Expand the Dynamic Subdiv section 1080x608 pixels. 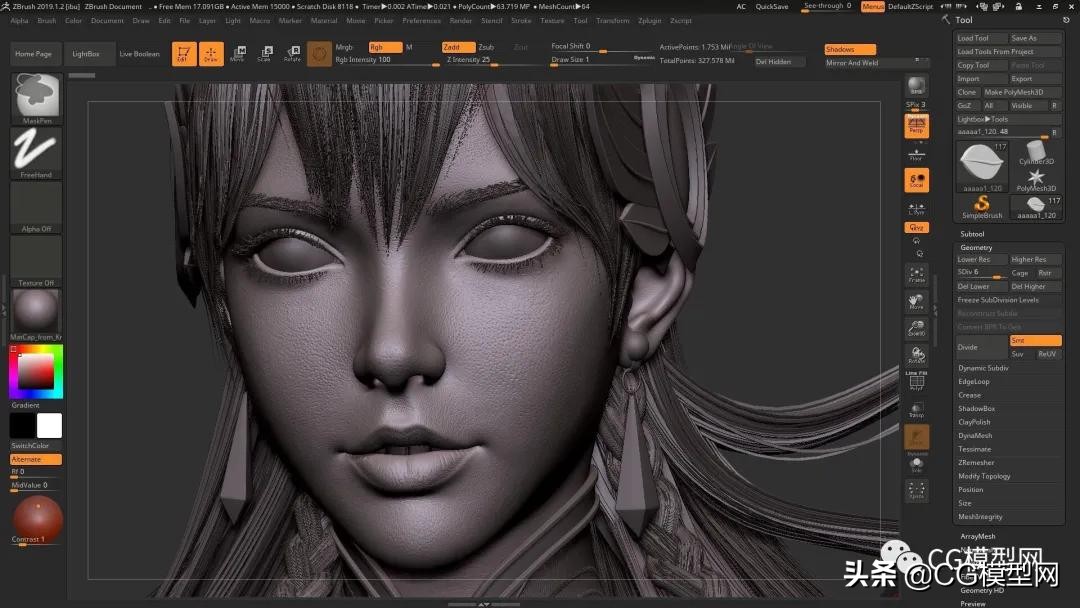[983, 368]
